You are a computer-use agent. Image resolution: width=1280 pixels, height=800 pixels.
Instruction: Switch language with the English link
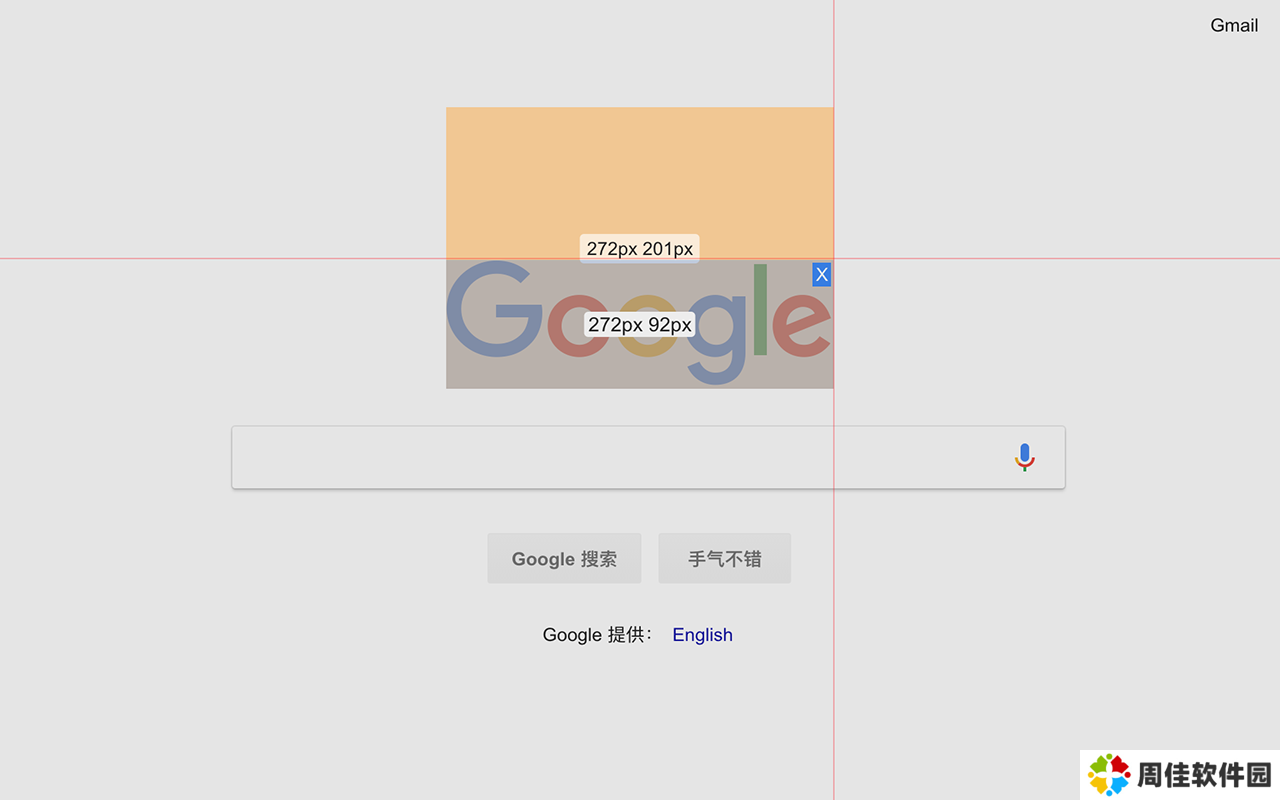click(x=702, y=635)
